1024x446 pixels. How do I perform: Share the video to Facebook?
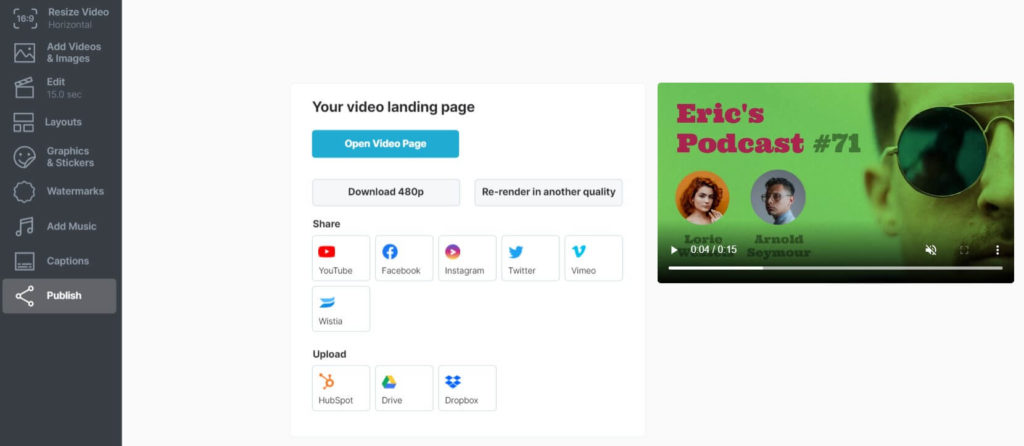pyautogui.click(x=404, y=258)
